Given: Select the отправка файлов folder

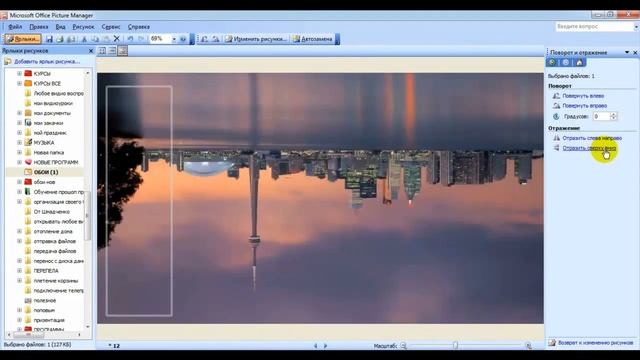Looking at the screenshot, I should point(55,241).
